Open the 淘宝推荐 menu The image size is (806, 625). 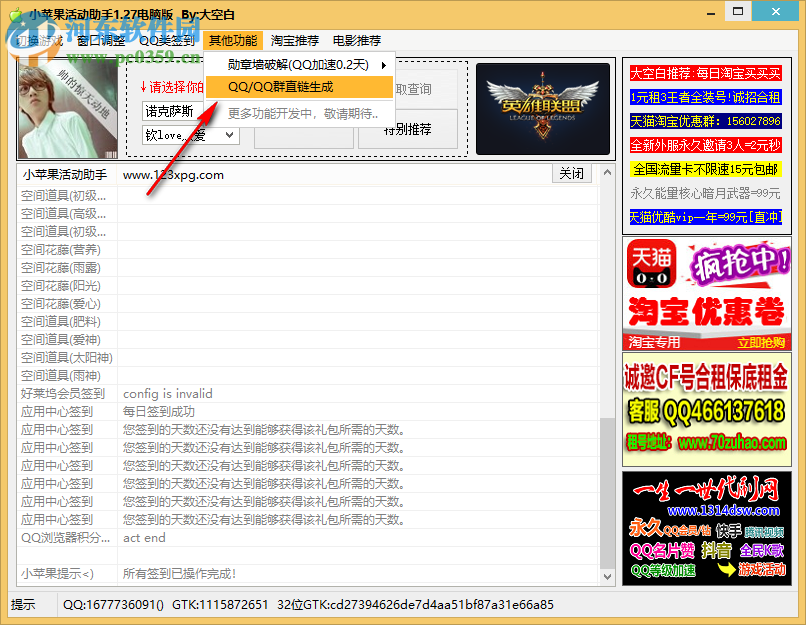(x=295, y=41)
